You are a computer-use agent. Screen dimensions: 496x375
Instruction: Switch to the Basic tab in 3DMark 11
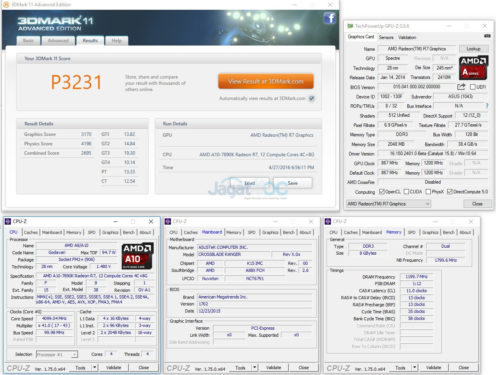[28, 41]
